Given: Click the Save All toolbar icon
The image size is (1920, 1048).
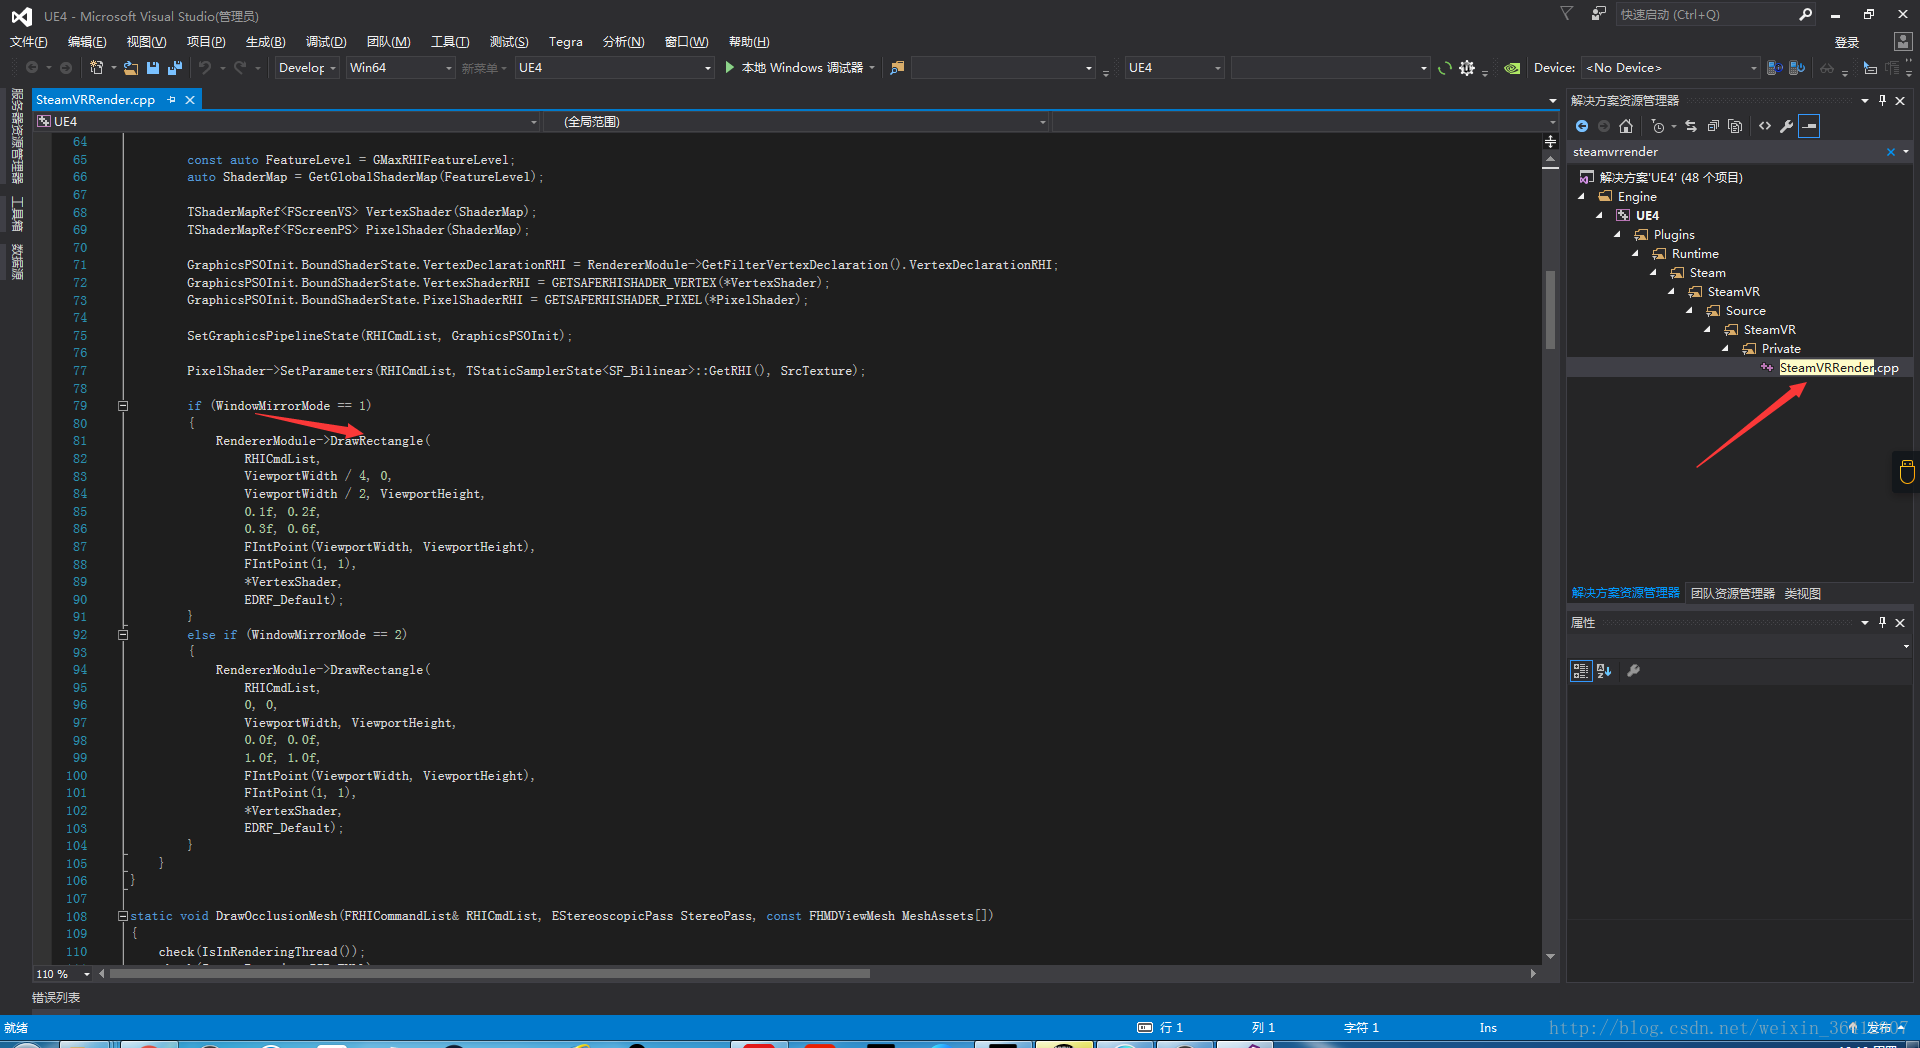Looking at the screenshot, I should pos(175,68).
